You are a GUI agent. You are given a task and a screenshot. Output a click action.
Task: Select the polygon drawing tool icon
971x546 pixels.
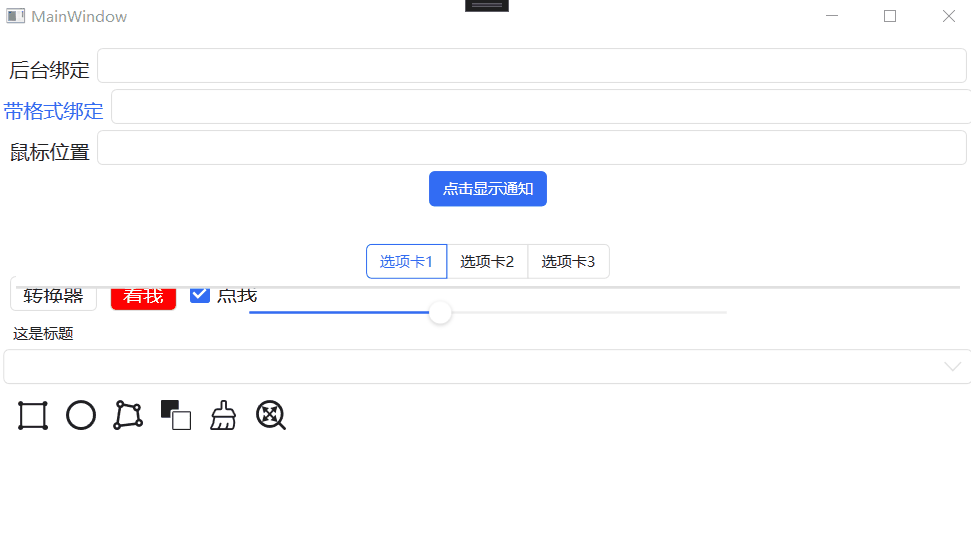128,415
